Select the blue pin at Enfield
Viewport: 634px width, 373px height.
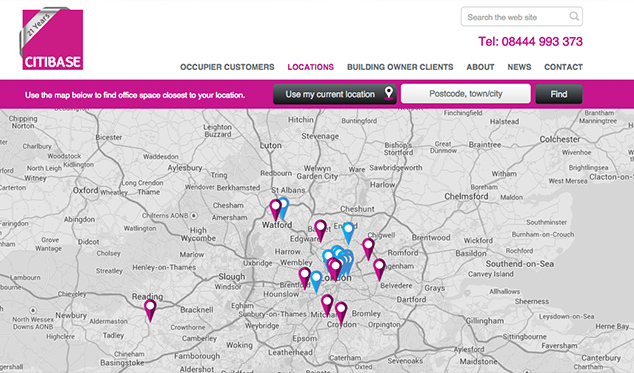pyautogui.click(x=348, y=233)
